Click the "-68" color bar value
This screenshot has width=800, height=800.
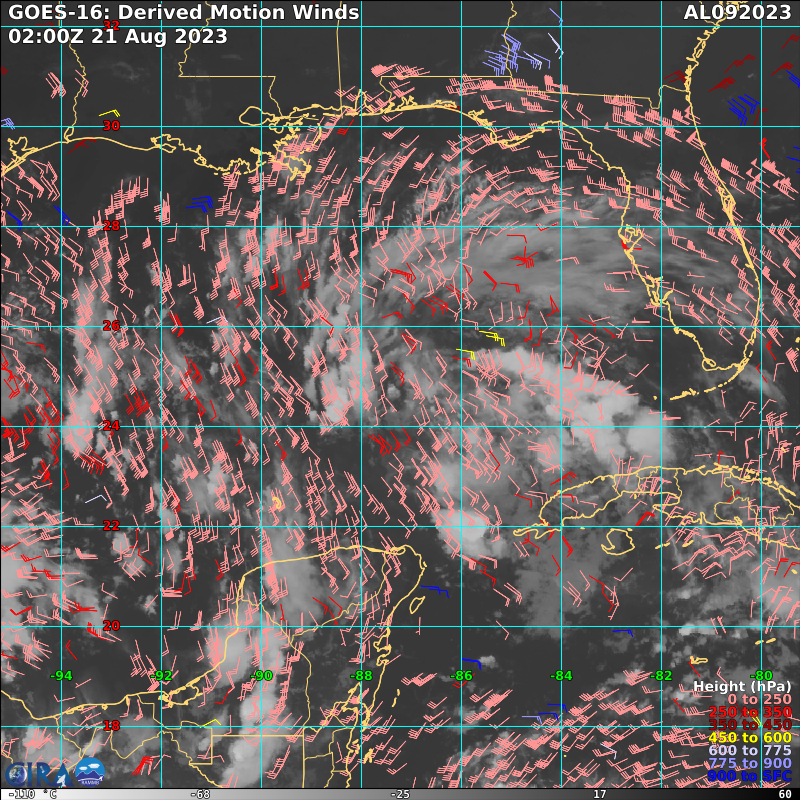[x=201, y=794]
